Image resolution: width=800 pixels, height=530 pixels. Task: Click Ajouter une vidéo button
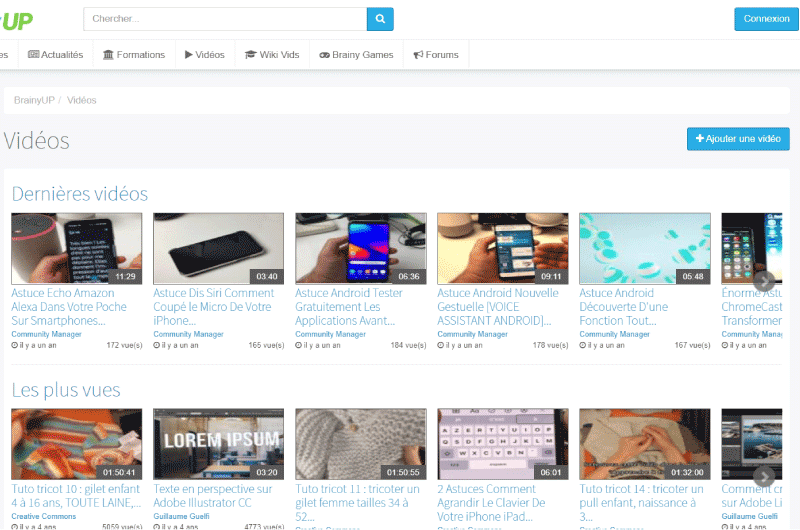coord(738,139)
